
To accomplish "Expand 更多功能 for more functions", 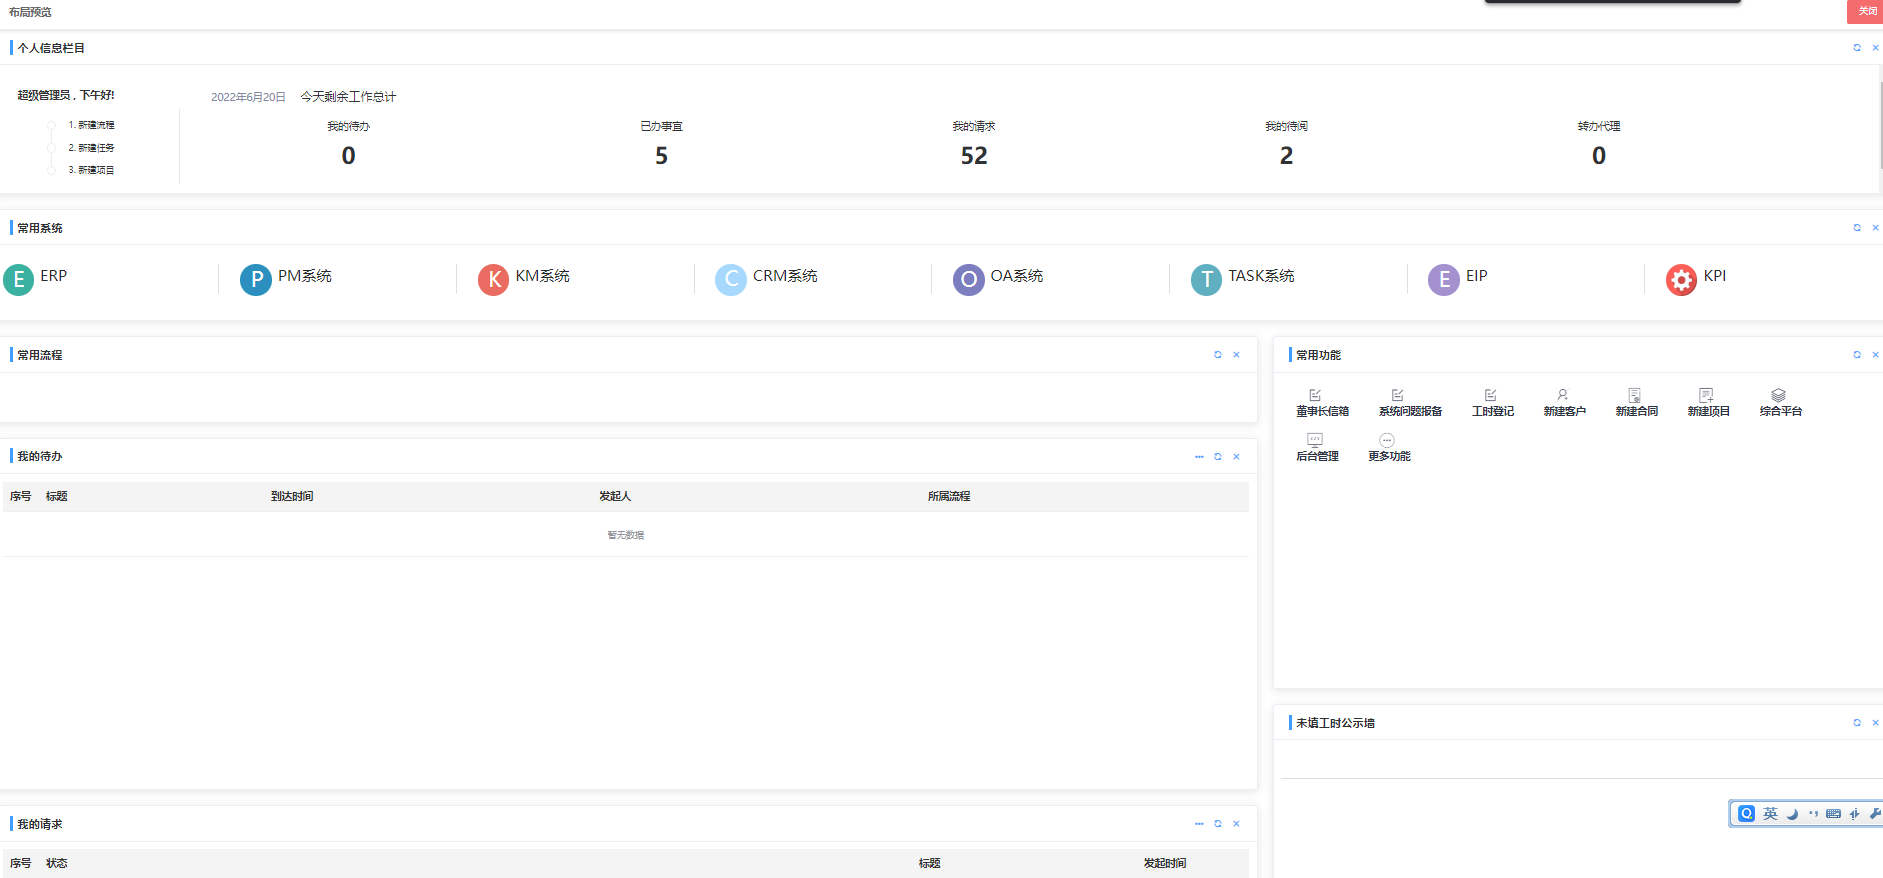I will [1387, 441].
